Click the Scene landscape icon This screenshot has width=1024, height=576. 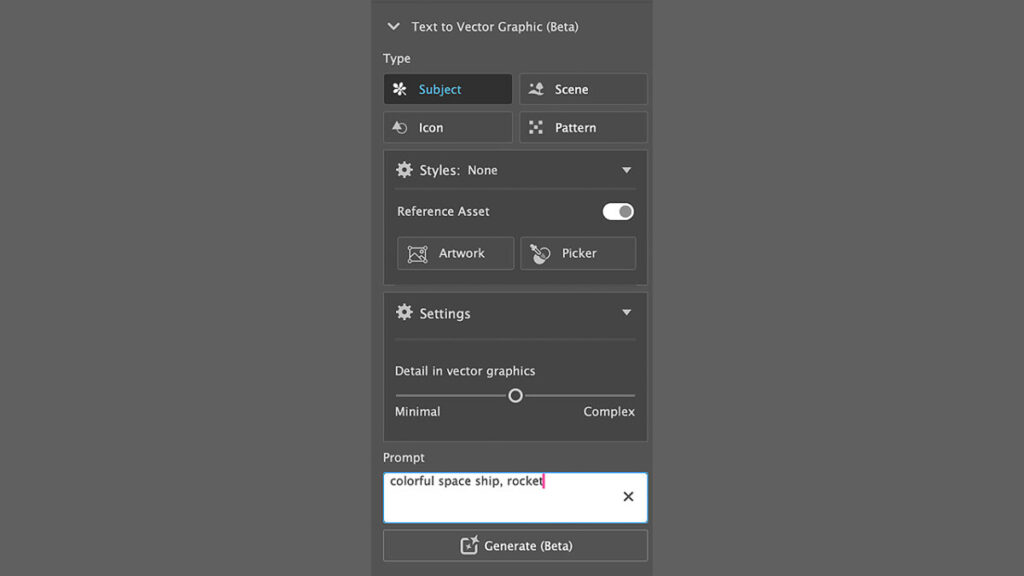coord(536,89)
